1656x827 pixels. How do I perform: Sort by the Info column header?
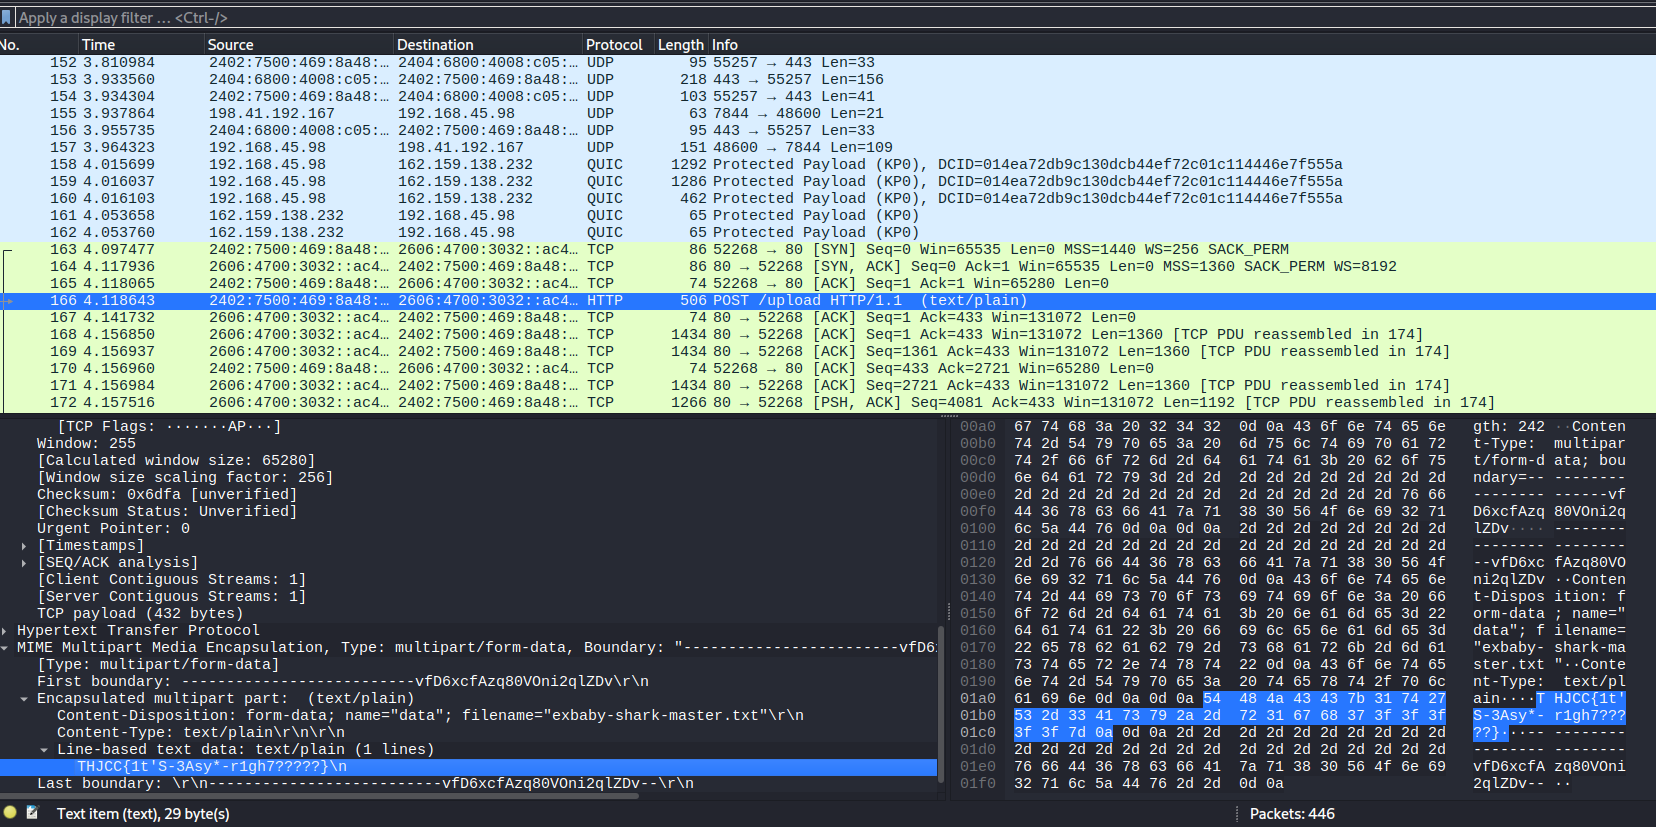pyautogui.click(x=1182, y=45)
